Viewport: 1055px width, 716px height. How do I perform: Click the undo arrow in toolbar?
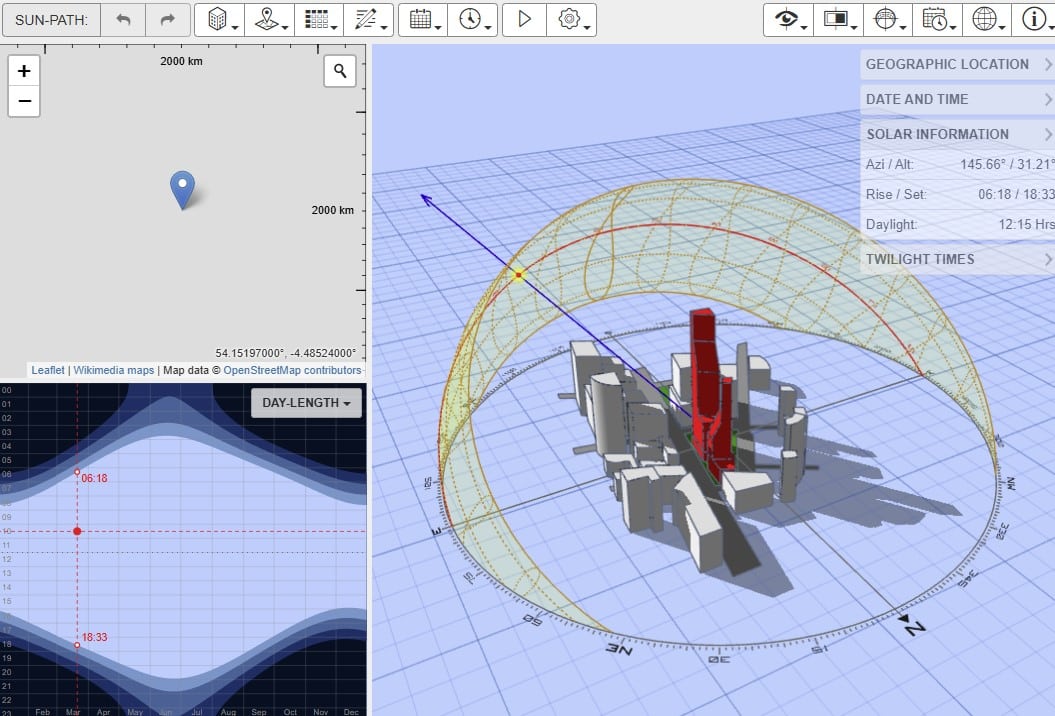click(123, 20)
